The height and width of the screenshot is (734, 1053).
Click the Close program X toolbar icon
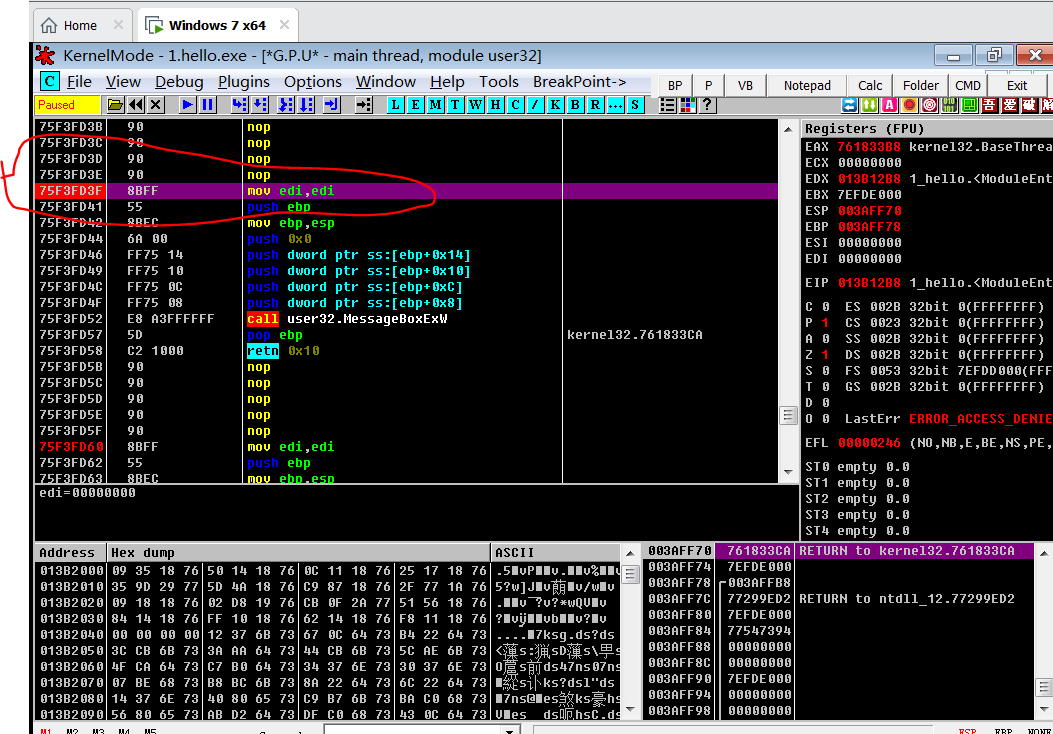(156, 105)
